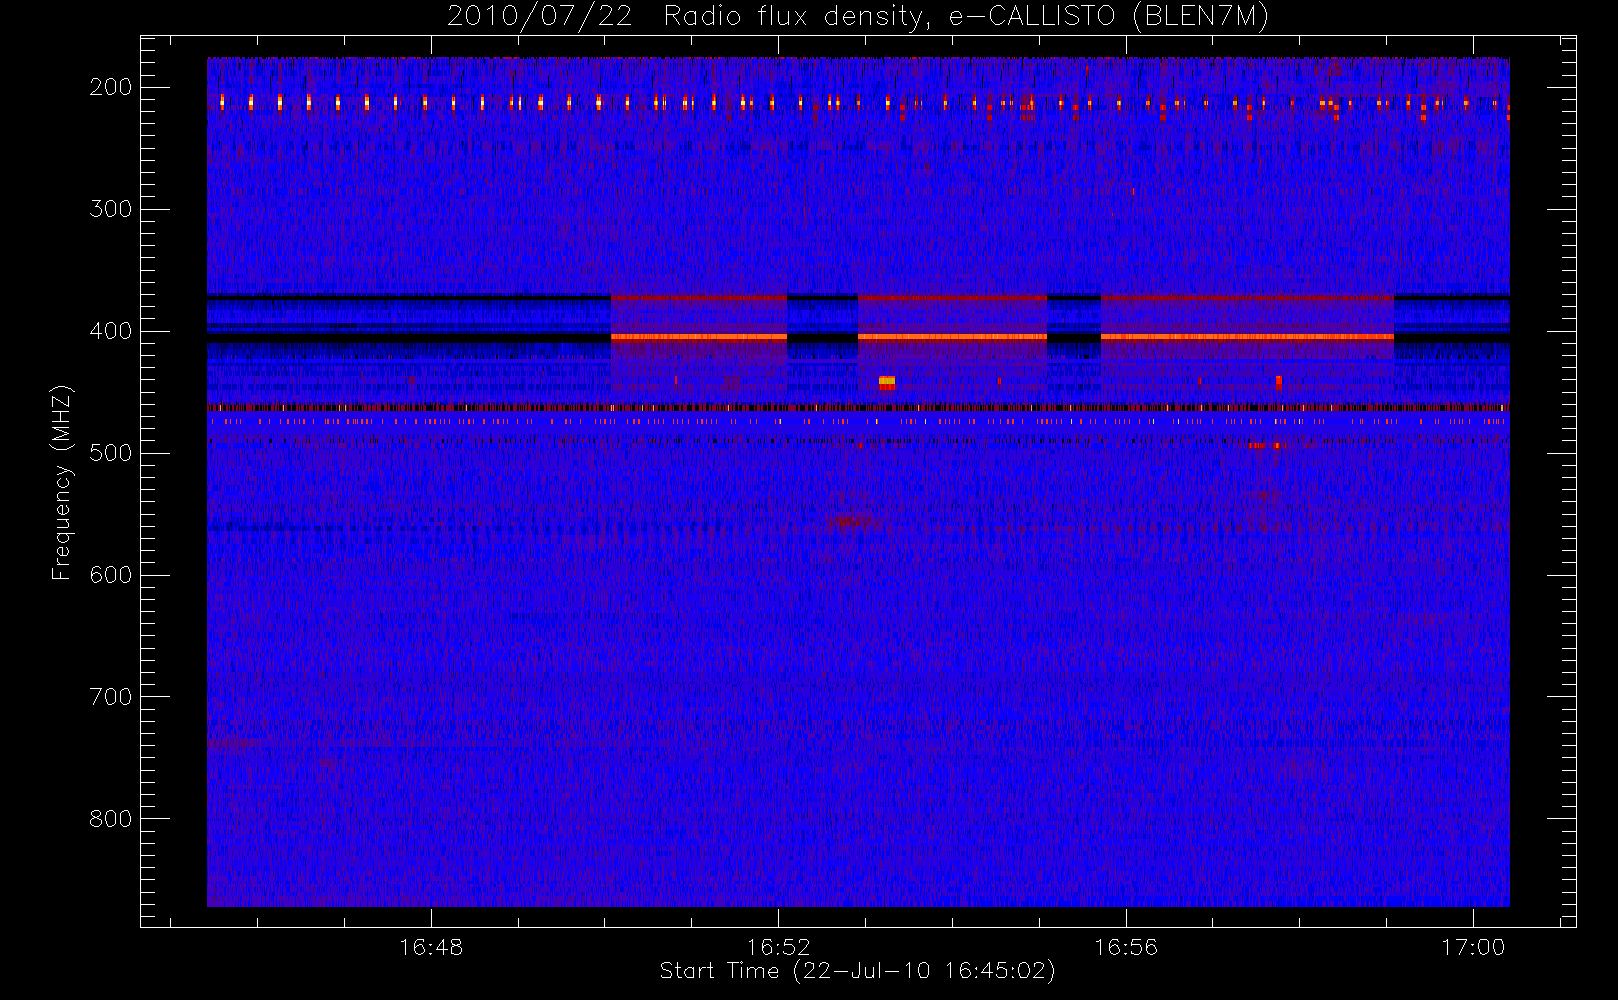This screenshot has width=1618, height=1000.
Task: Click the 'Frequency (MHz)' axis label
Action: (62, 482)
